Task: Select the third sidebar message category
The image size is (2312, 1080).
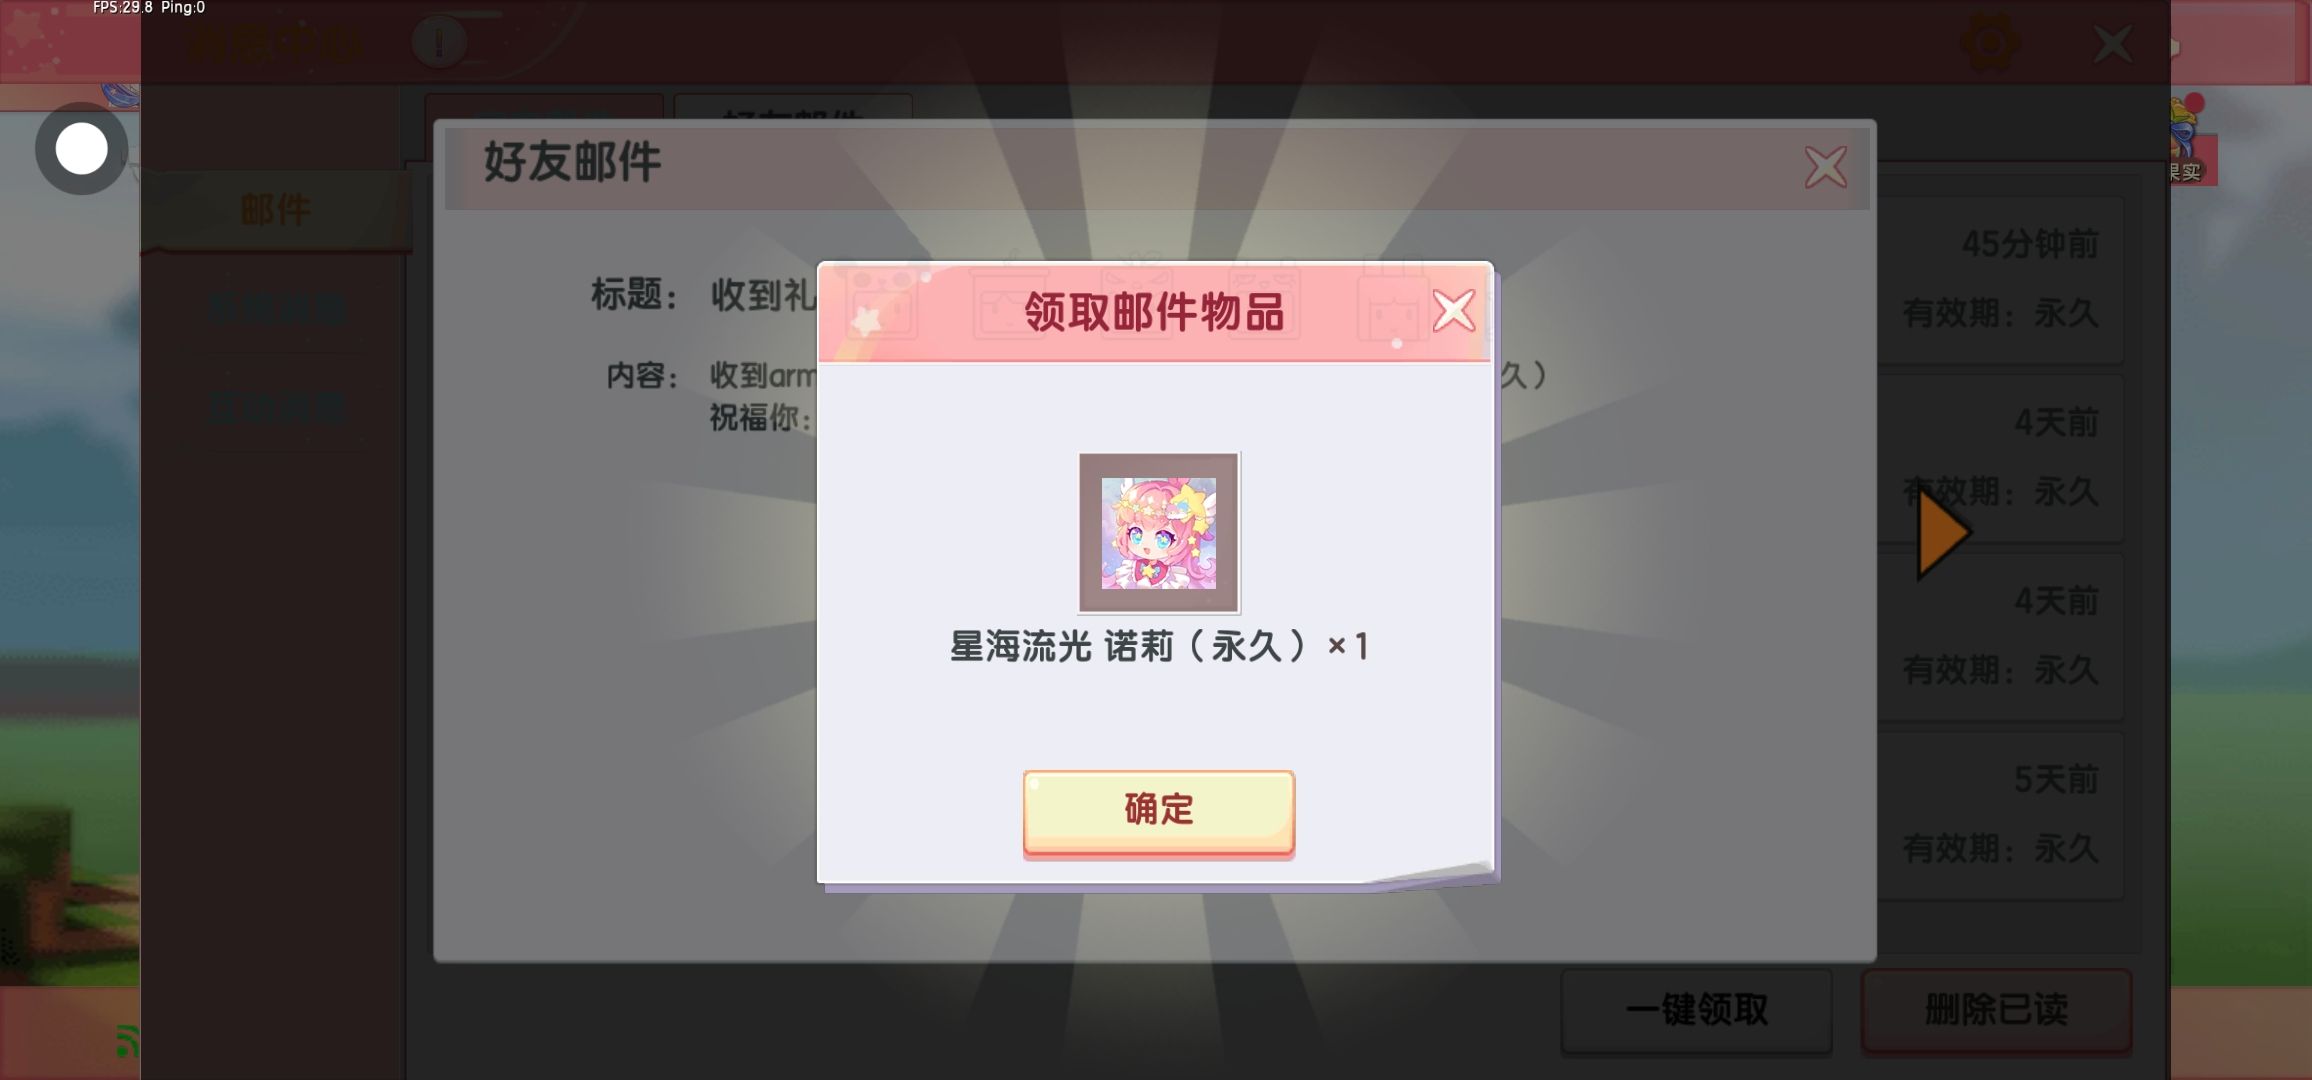Action: pos(276,409)
